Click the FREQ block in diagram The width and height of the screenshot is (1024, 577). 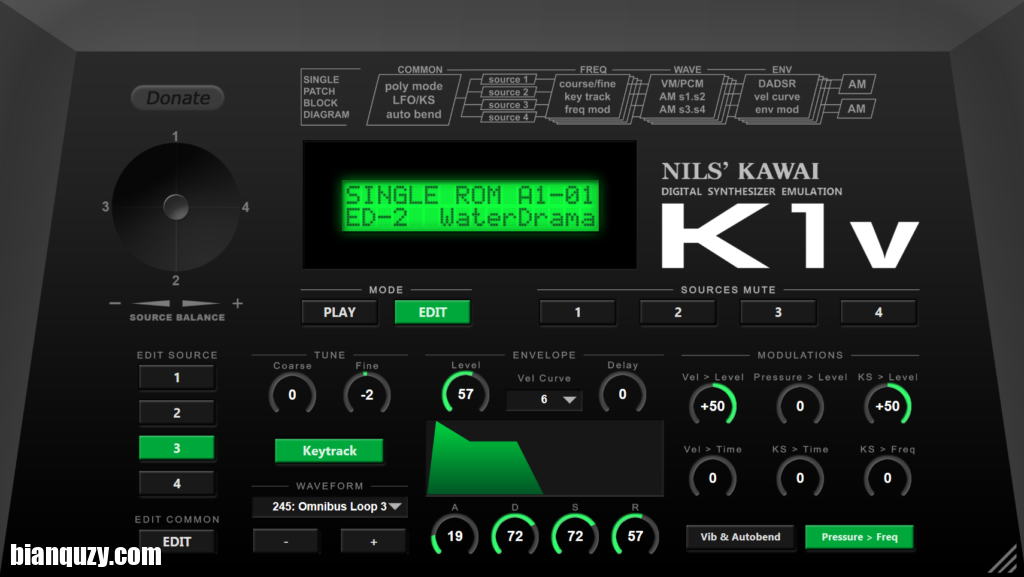click(588, 96)
